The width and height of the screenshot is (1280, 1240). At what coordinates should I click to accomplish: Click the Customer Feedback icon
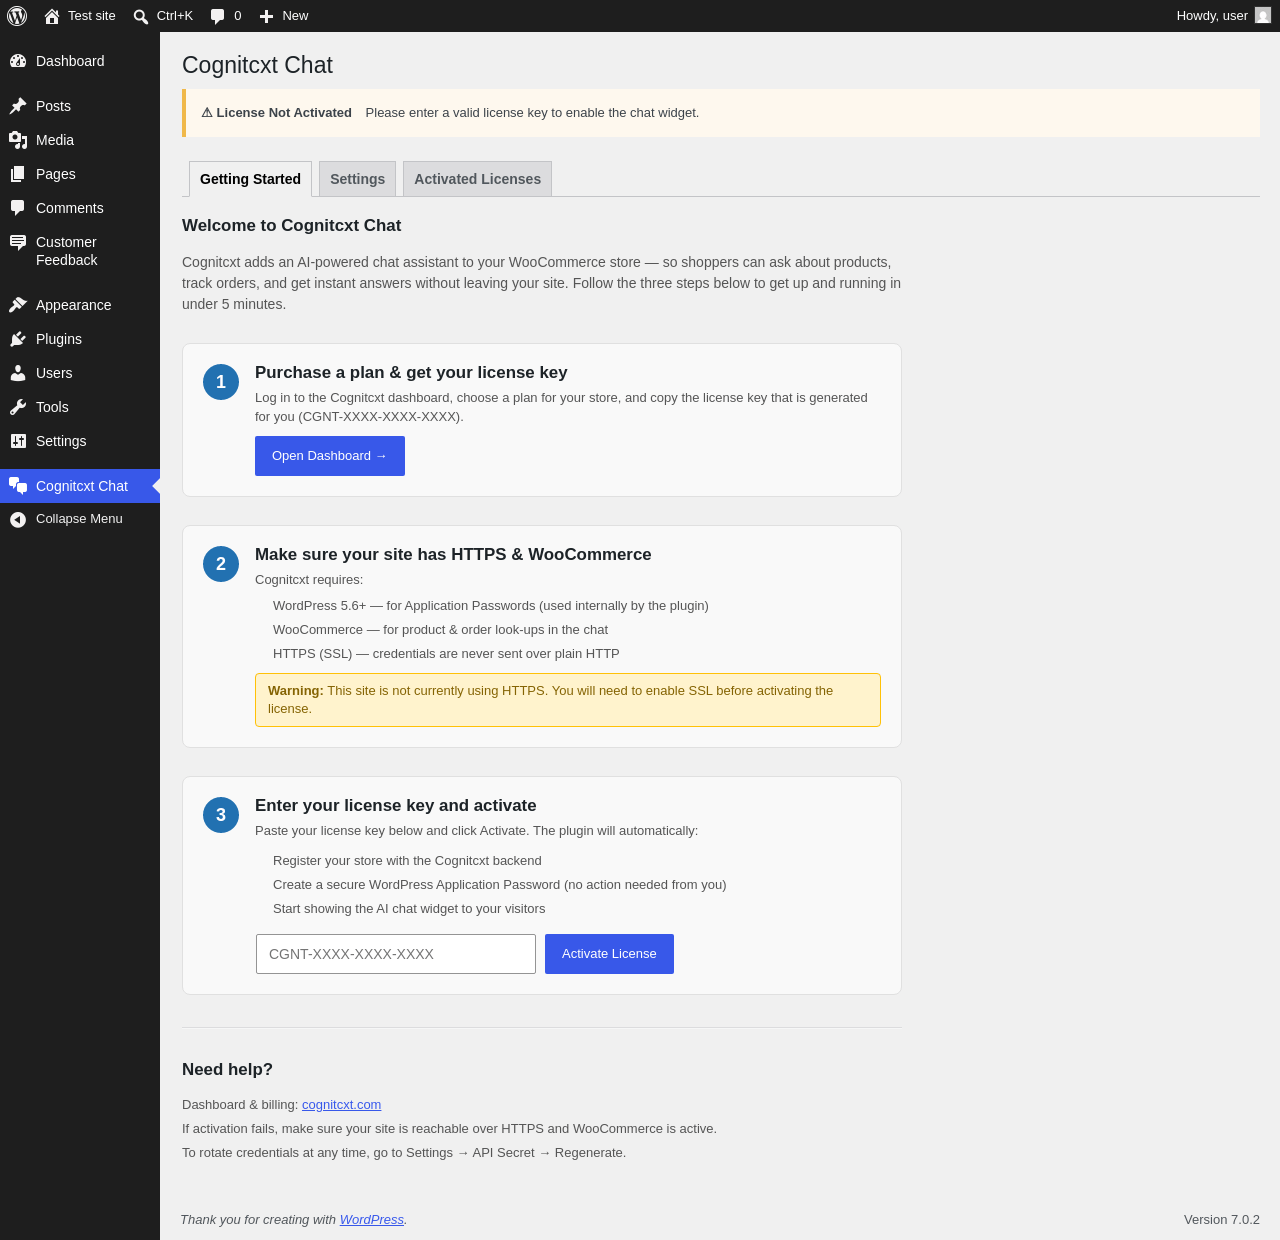coord(18,242)
